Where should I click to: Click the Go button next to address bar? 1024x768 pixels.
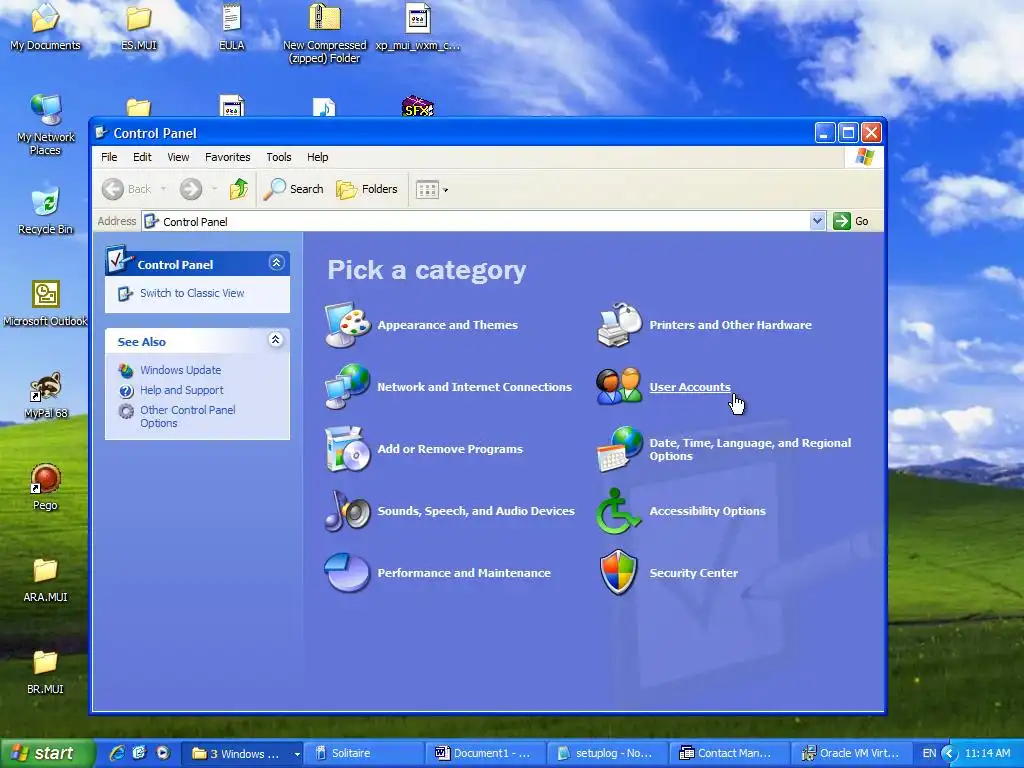[x=851, y=221]
